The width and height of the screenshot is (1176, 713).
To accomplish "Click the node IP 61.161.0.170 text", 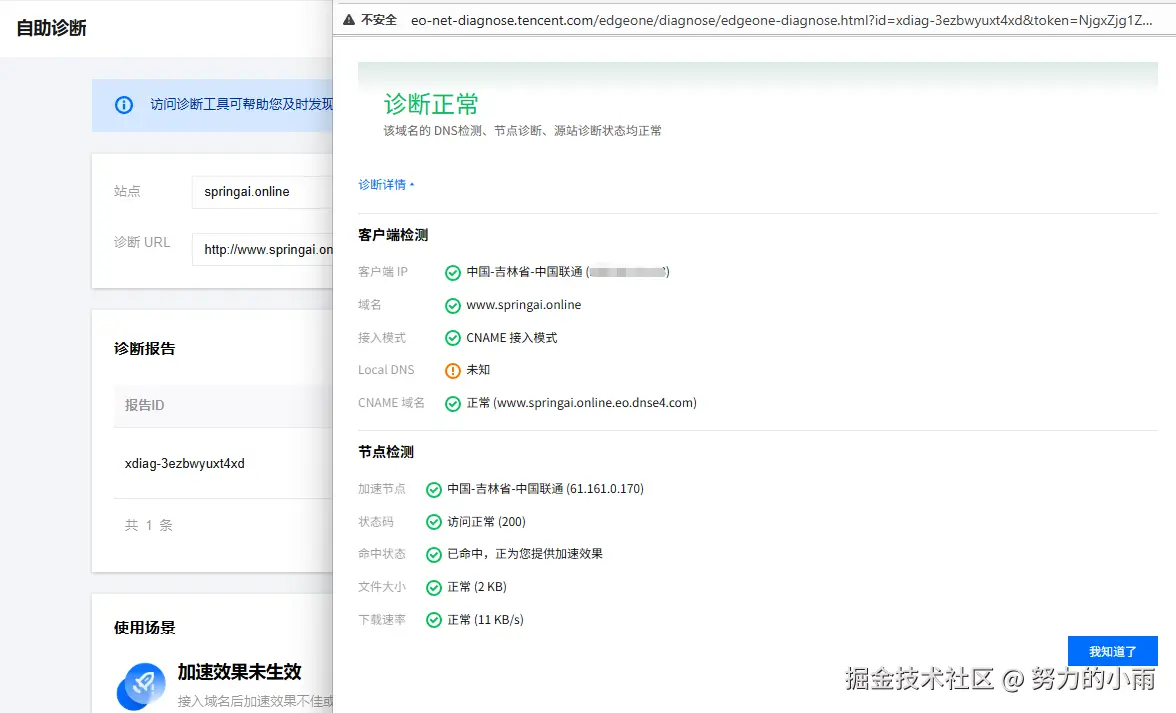I will [605, 489].
